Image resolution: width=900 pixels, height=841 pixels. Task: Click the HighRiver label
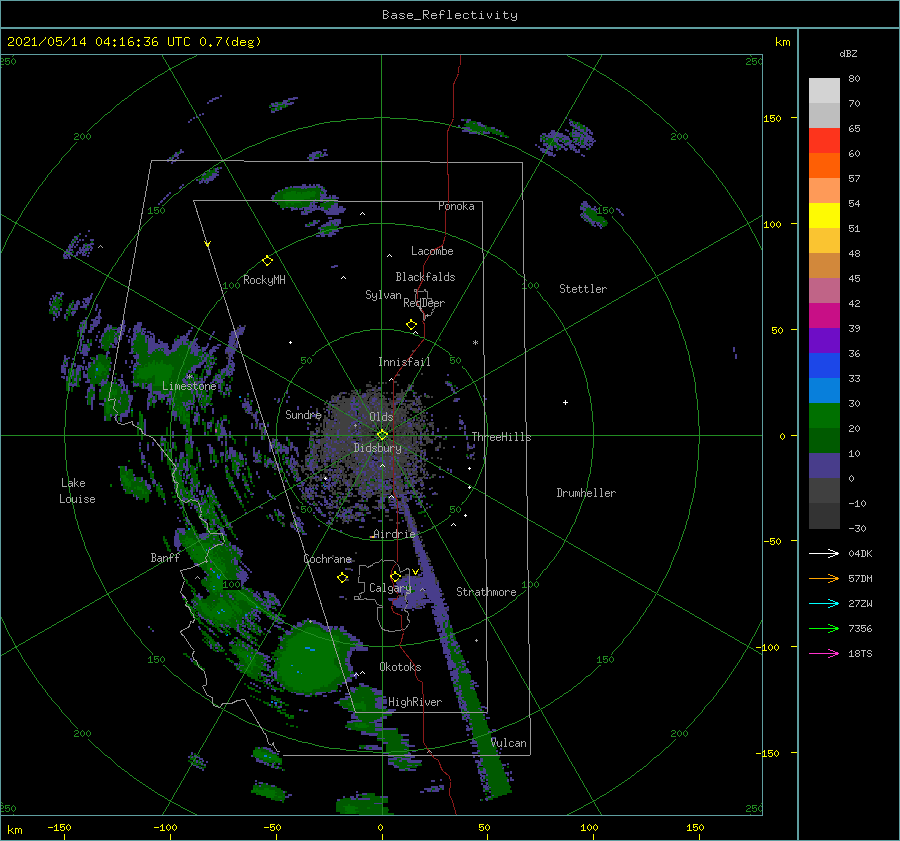[415, 702]
